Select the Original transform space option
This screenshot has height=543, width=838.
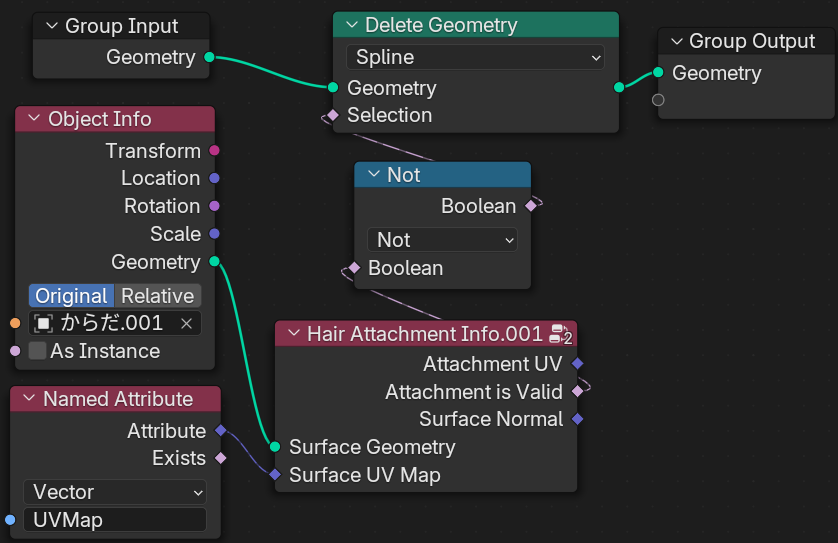tap(71, 296)
